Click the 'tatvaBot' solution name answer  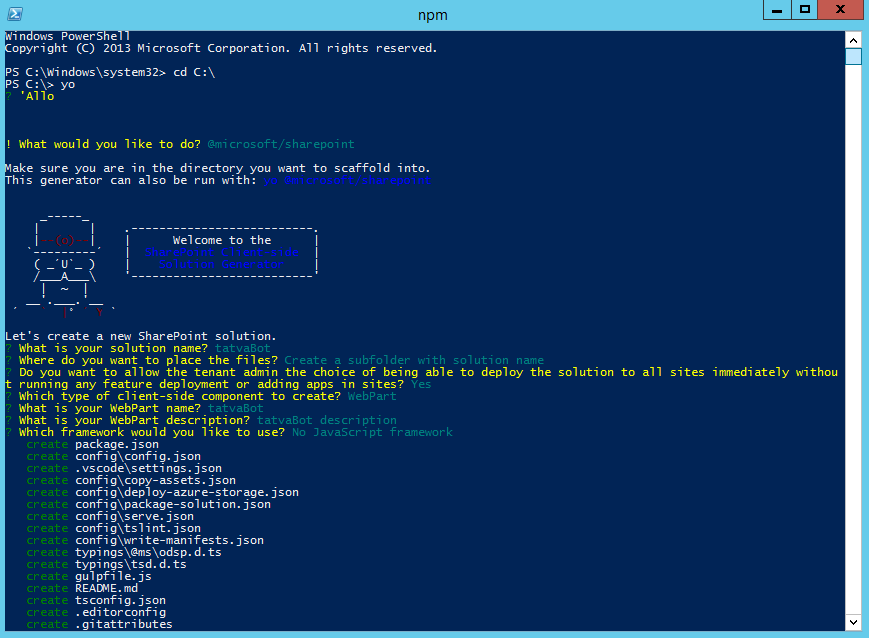tap(243, 348)
